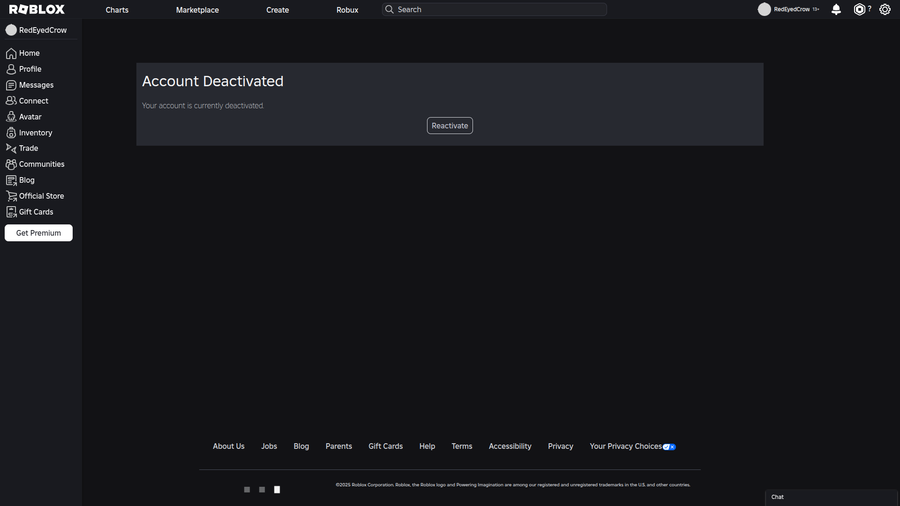Open the Robux tab
The image size is (900, 506).
[347, 10]
